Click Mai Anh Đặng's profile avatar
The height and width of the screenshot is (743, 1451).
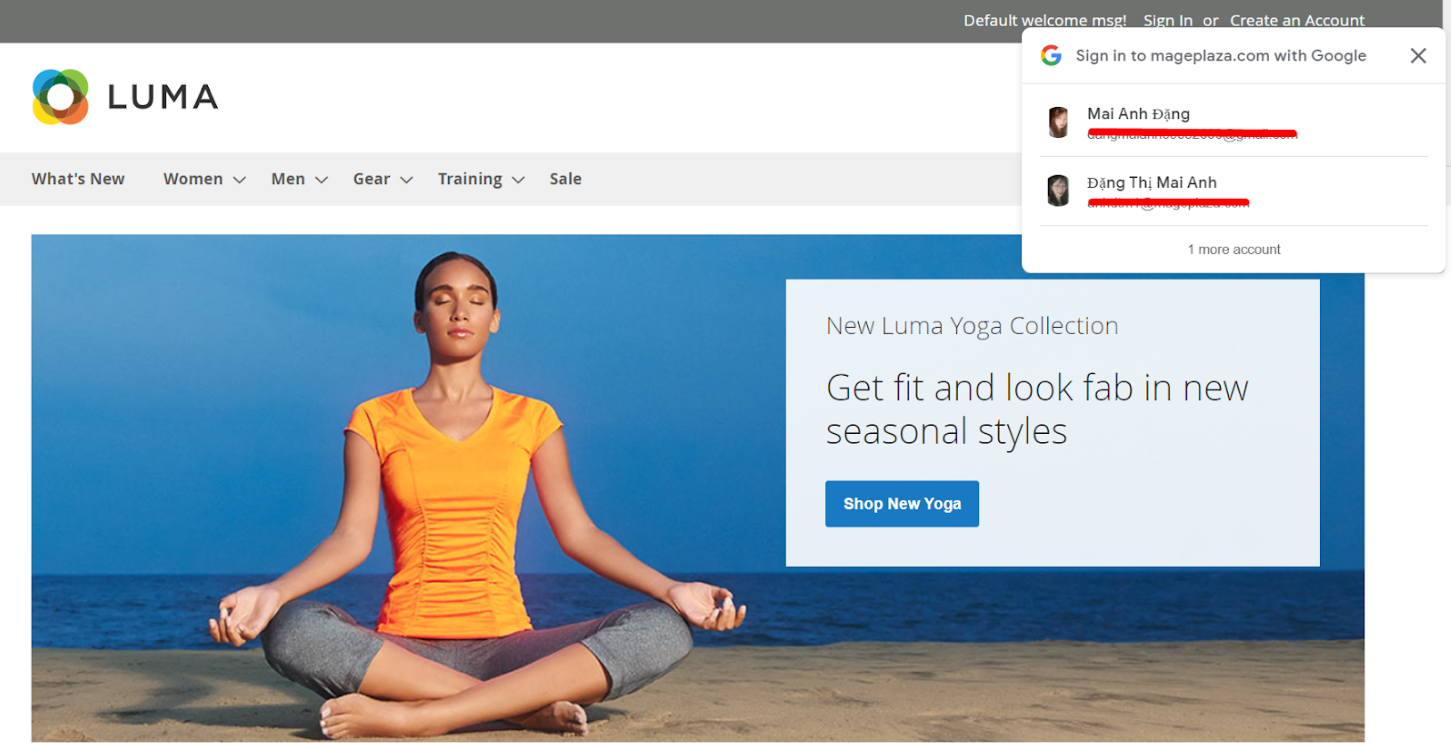point(1058,122)
